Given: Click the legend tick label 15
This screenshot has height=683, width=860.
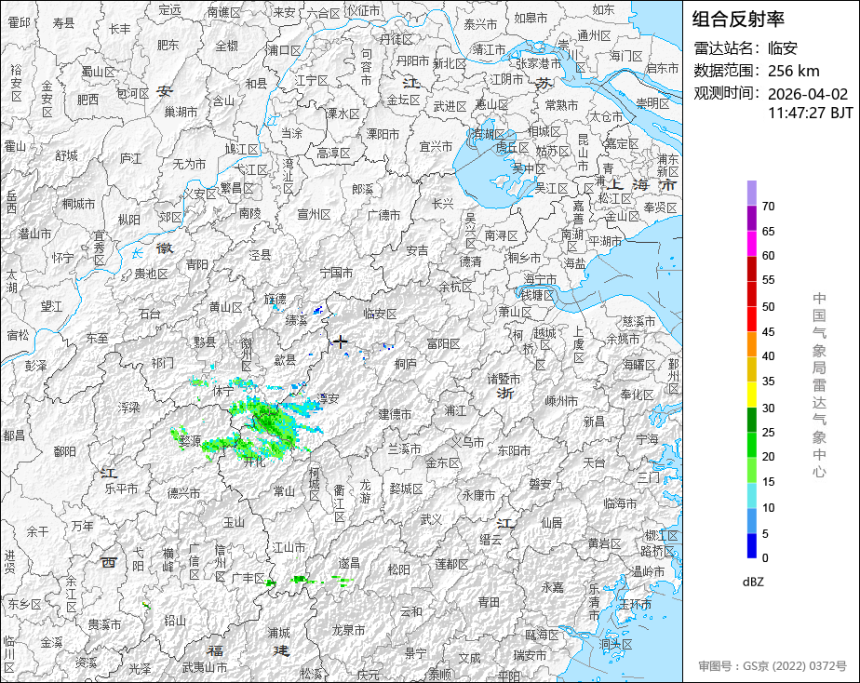Looking at the screenshot, I should point(768,482).
